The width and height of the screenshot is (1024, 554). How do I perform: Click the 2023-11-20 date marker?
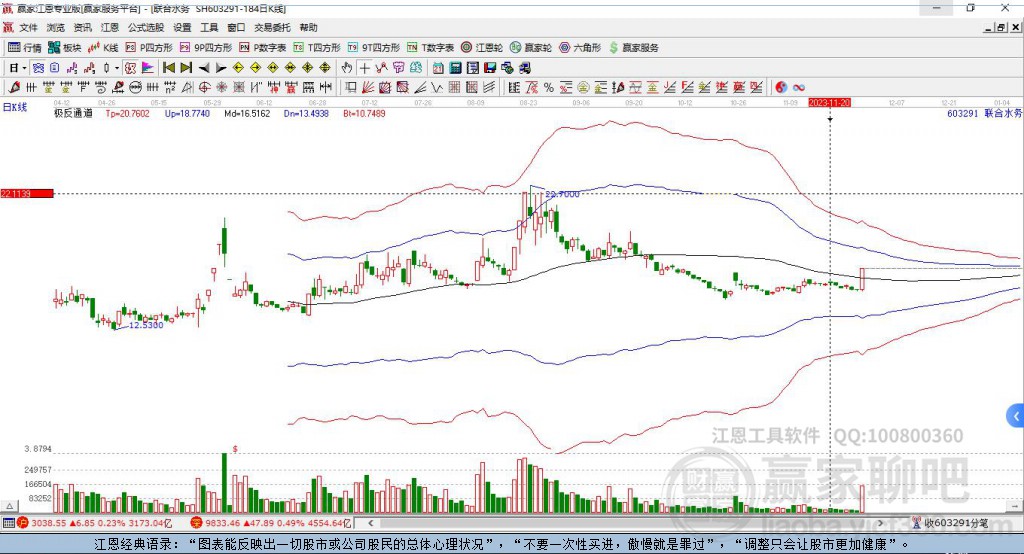(829, 103)
